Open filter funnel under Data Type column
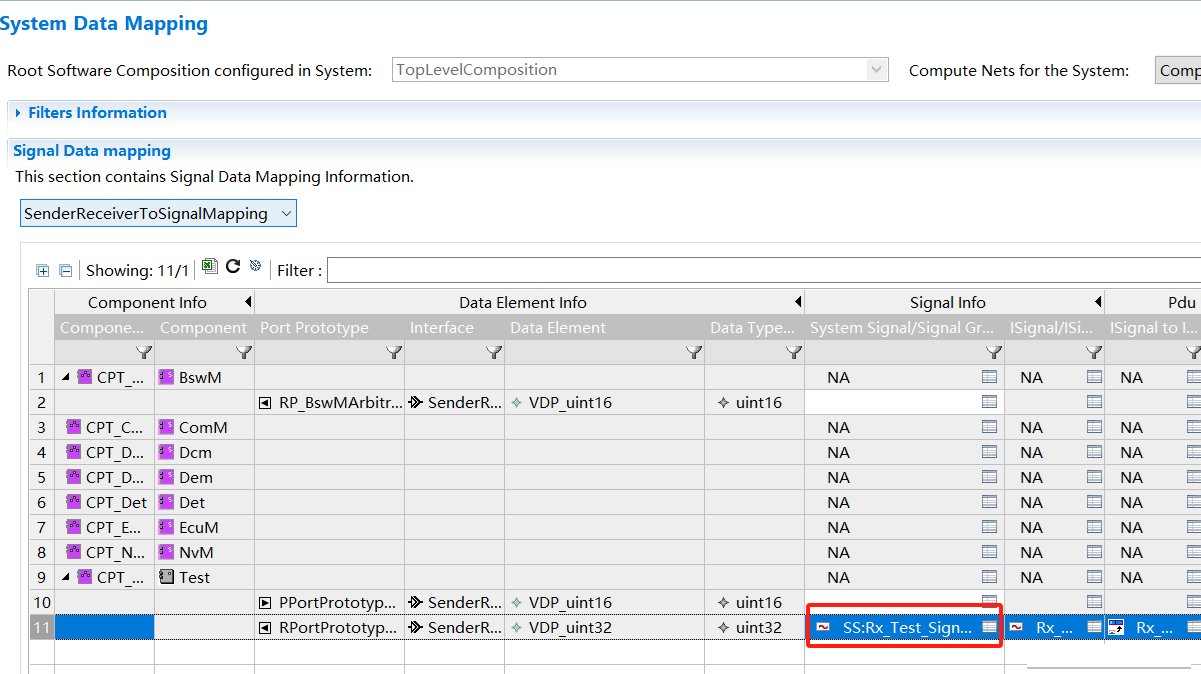The width and height of the screenshot is (1201, 674). coord(794,352)
